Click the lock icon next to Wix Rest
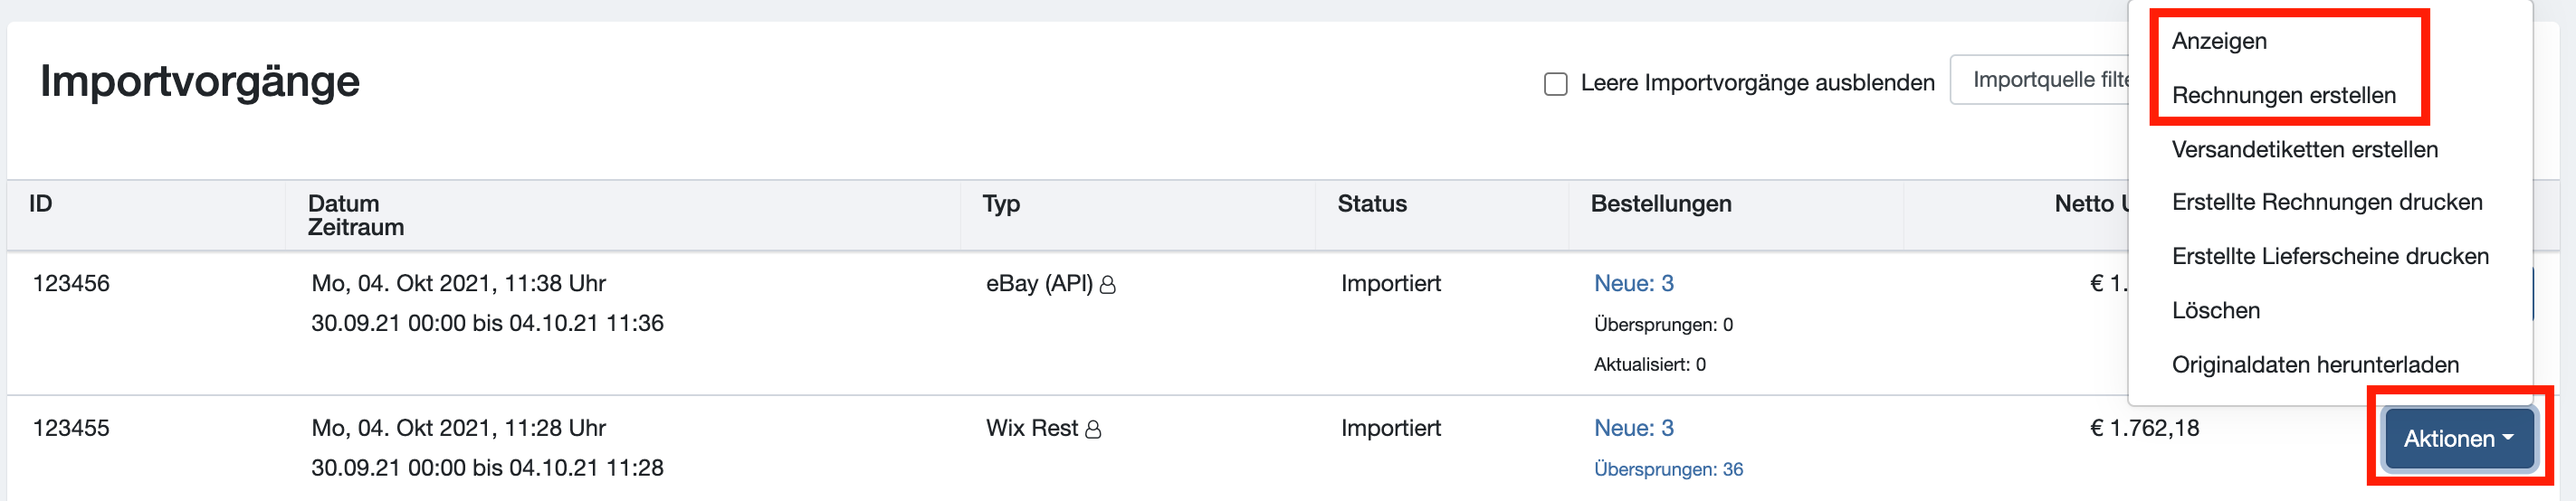2576x501 pixels. [x=1093, y=429]
